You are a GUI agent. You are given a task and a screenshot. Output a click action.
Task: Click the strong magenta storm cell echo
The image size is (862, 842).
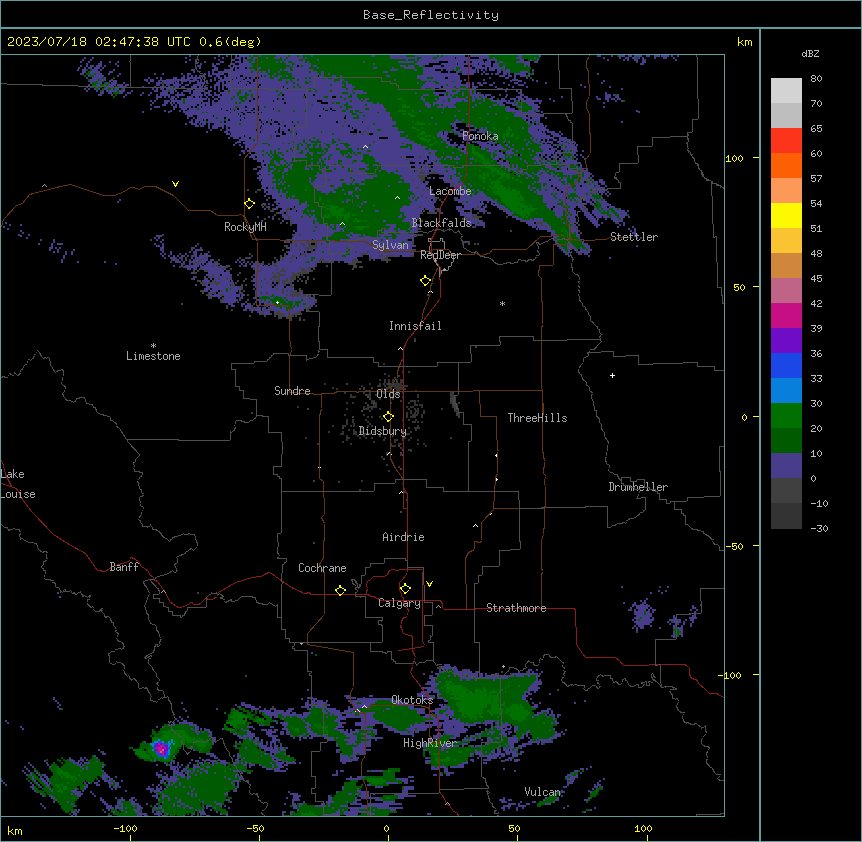pyautogui.click(x=161, y=748)
